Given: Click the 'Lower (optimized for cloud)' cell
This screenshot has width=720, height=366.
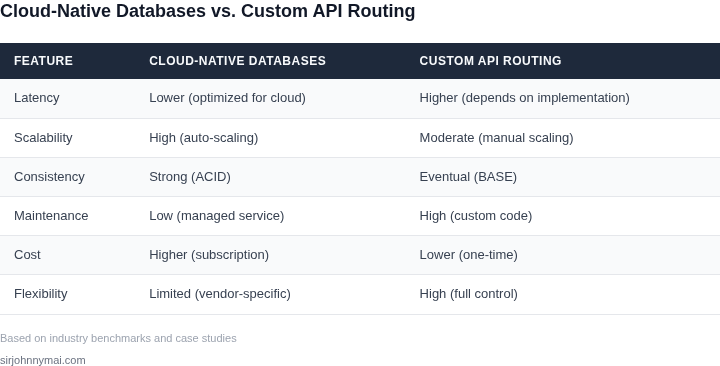Looking at the screenshot, I should pos(227,98).
